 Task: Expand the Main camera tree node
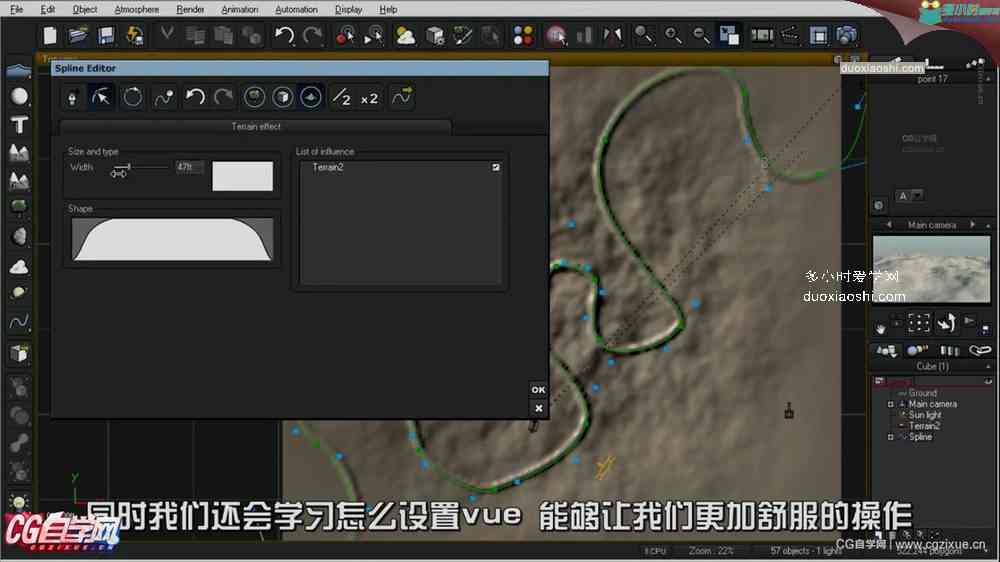[890, 404]
